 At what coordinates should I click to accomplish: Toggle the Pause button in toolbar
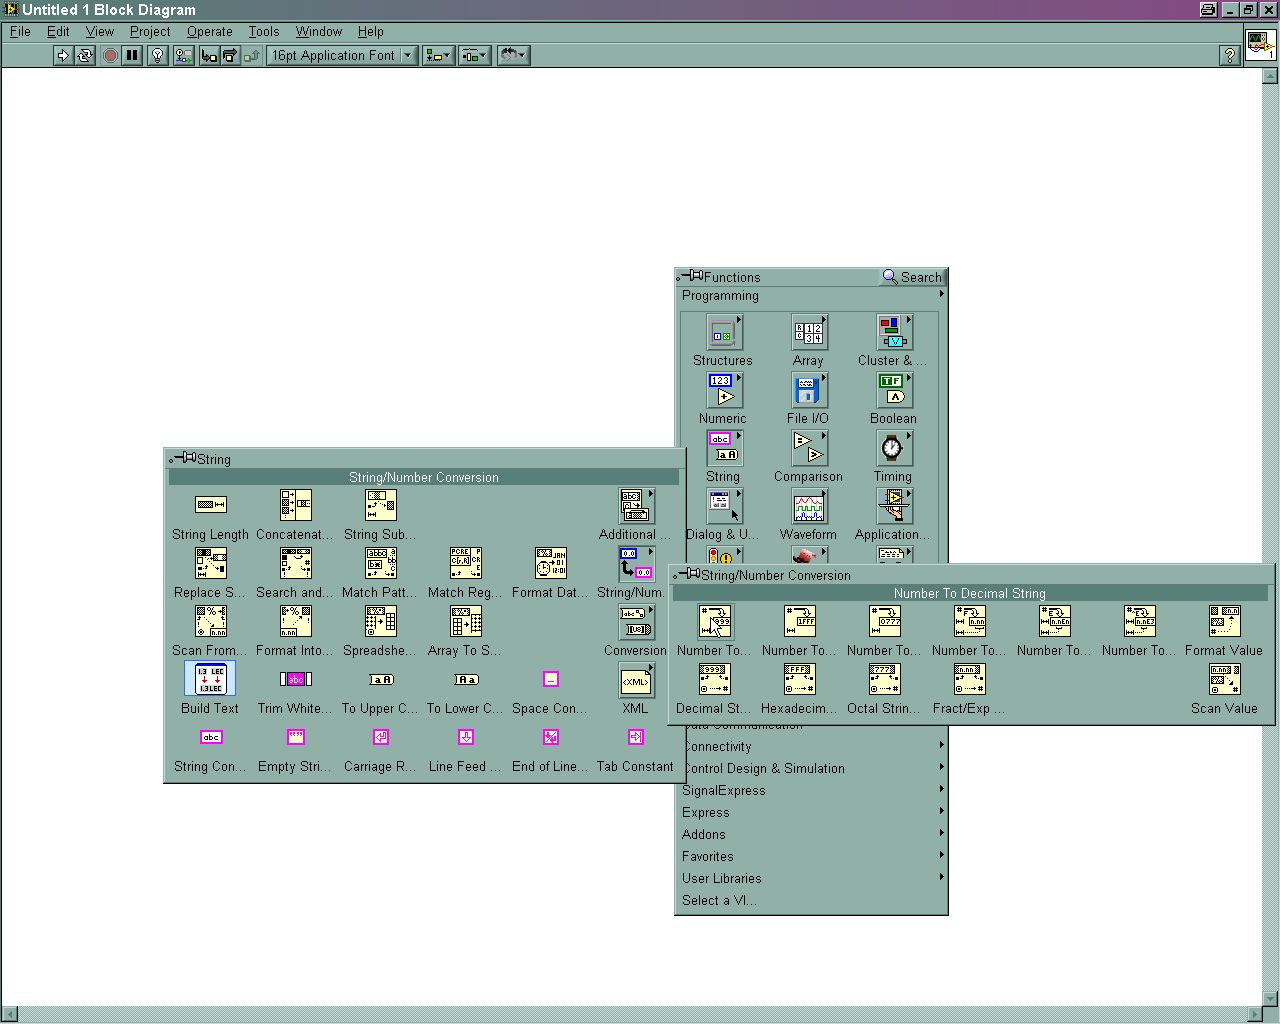pyautogui.click(x=132, y=56)
